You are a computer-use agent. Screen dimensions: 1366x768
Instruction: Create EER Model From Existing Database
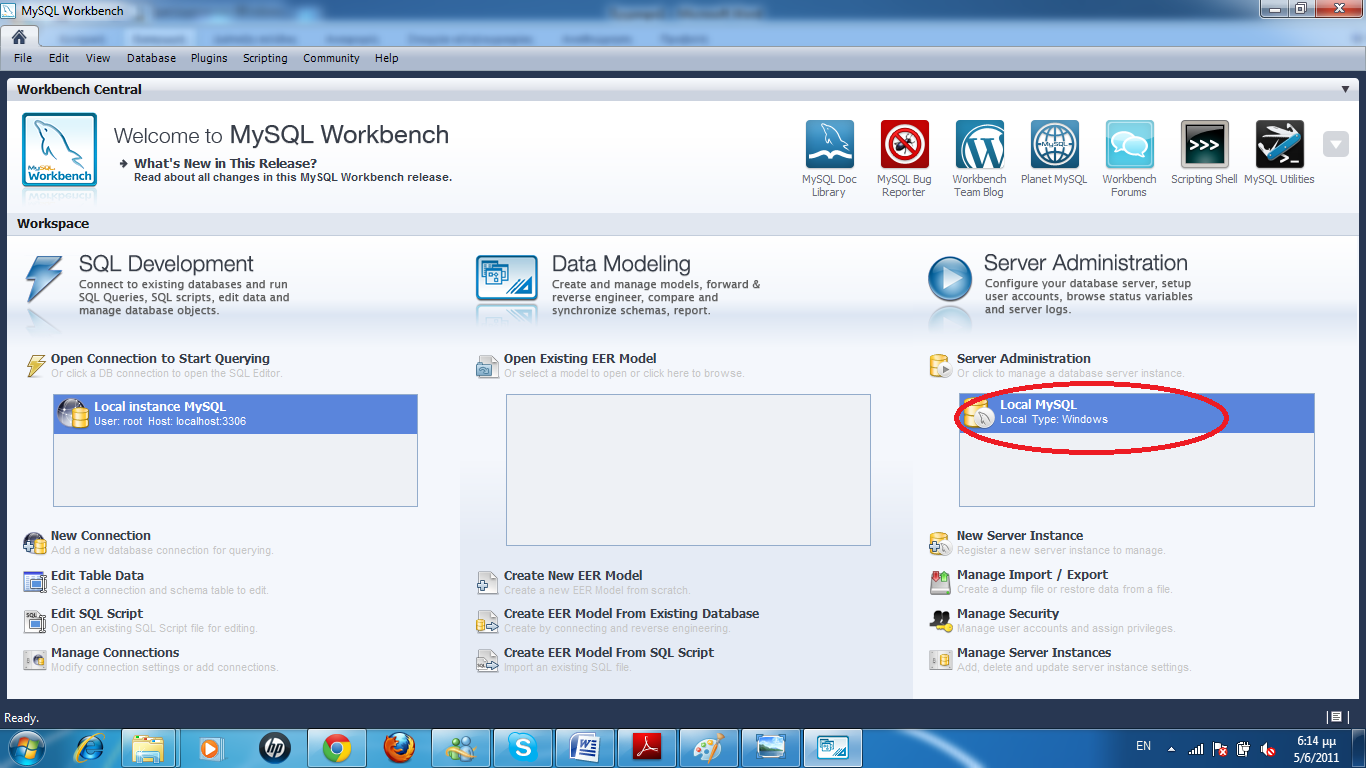[631, 613]
